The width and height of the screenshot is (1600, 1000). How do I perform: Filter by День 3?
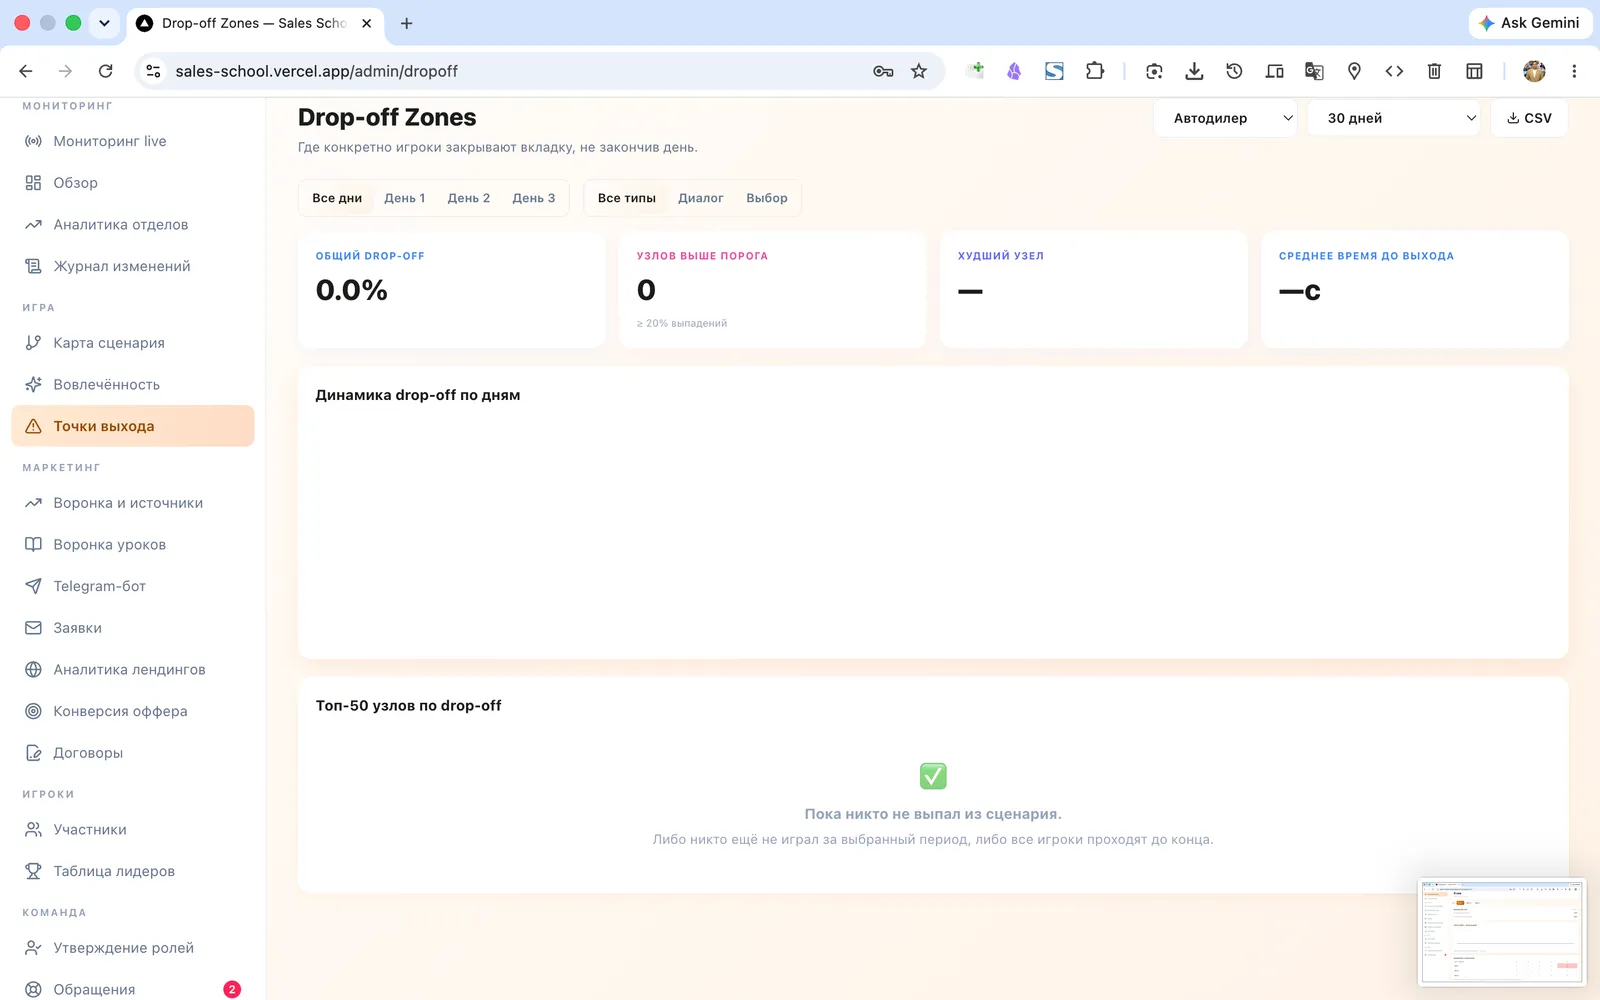[x=534, y=198]
